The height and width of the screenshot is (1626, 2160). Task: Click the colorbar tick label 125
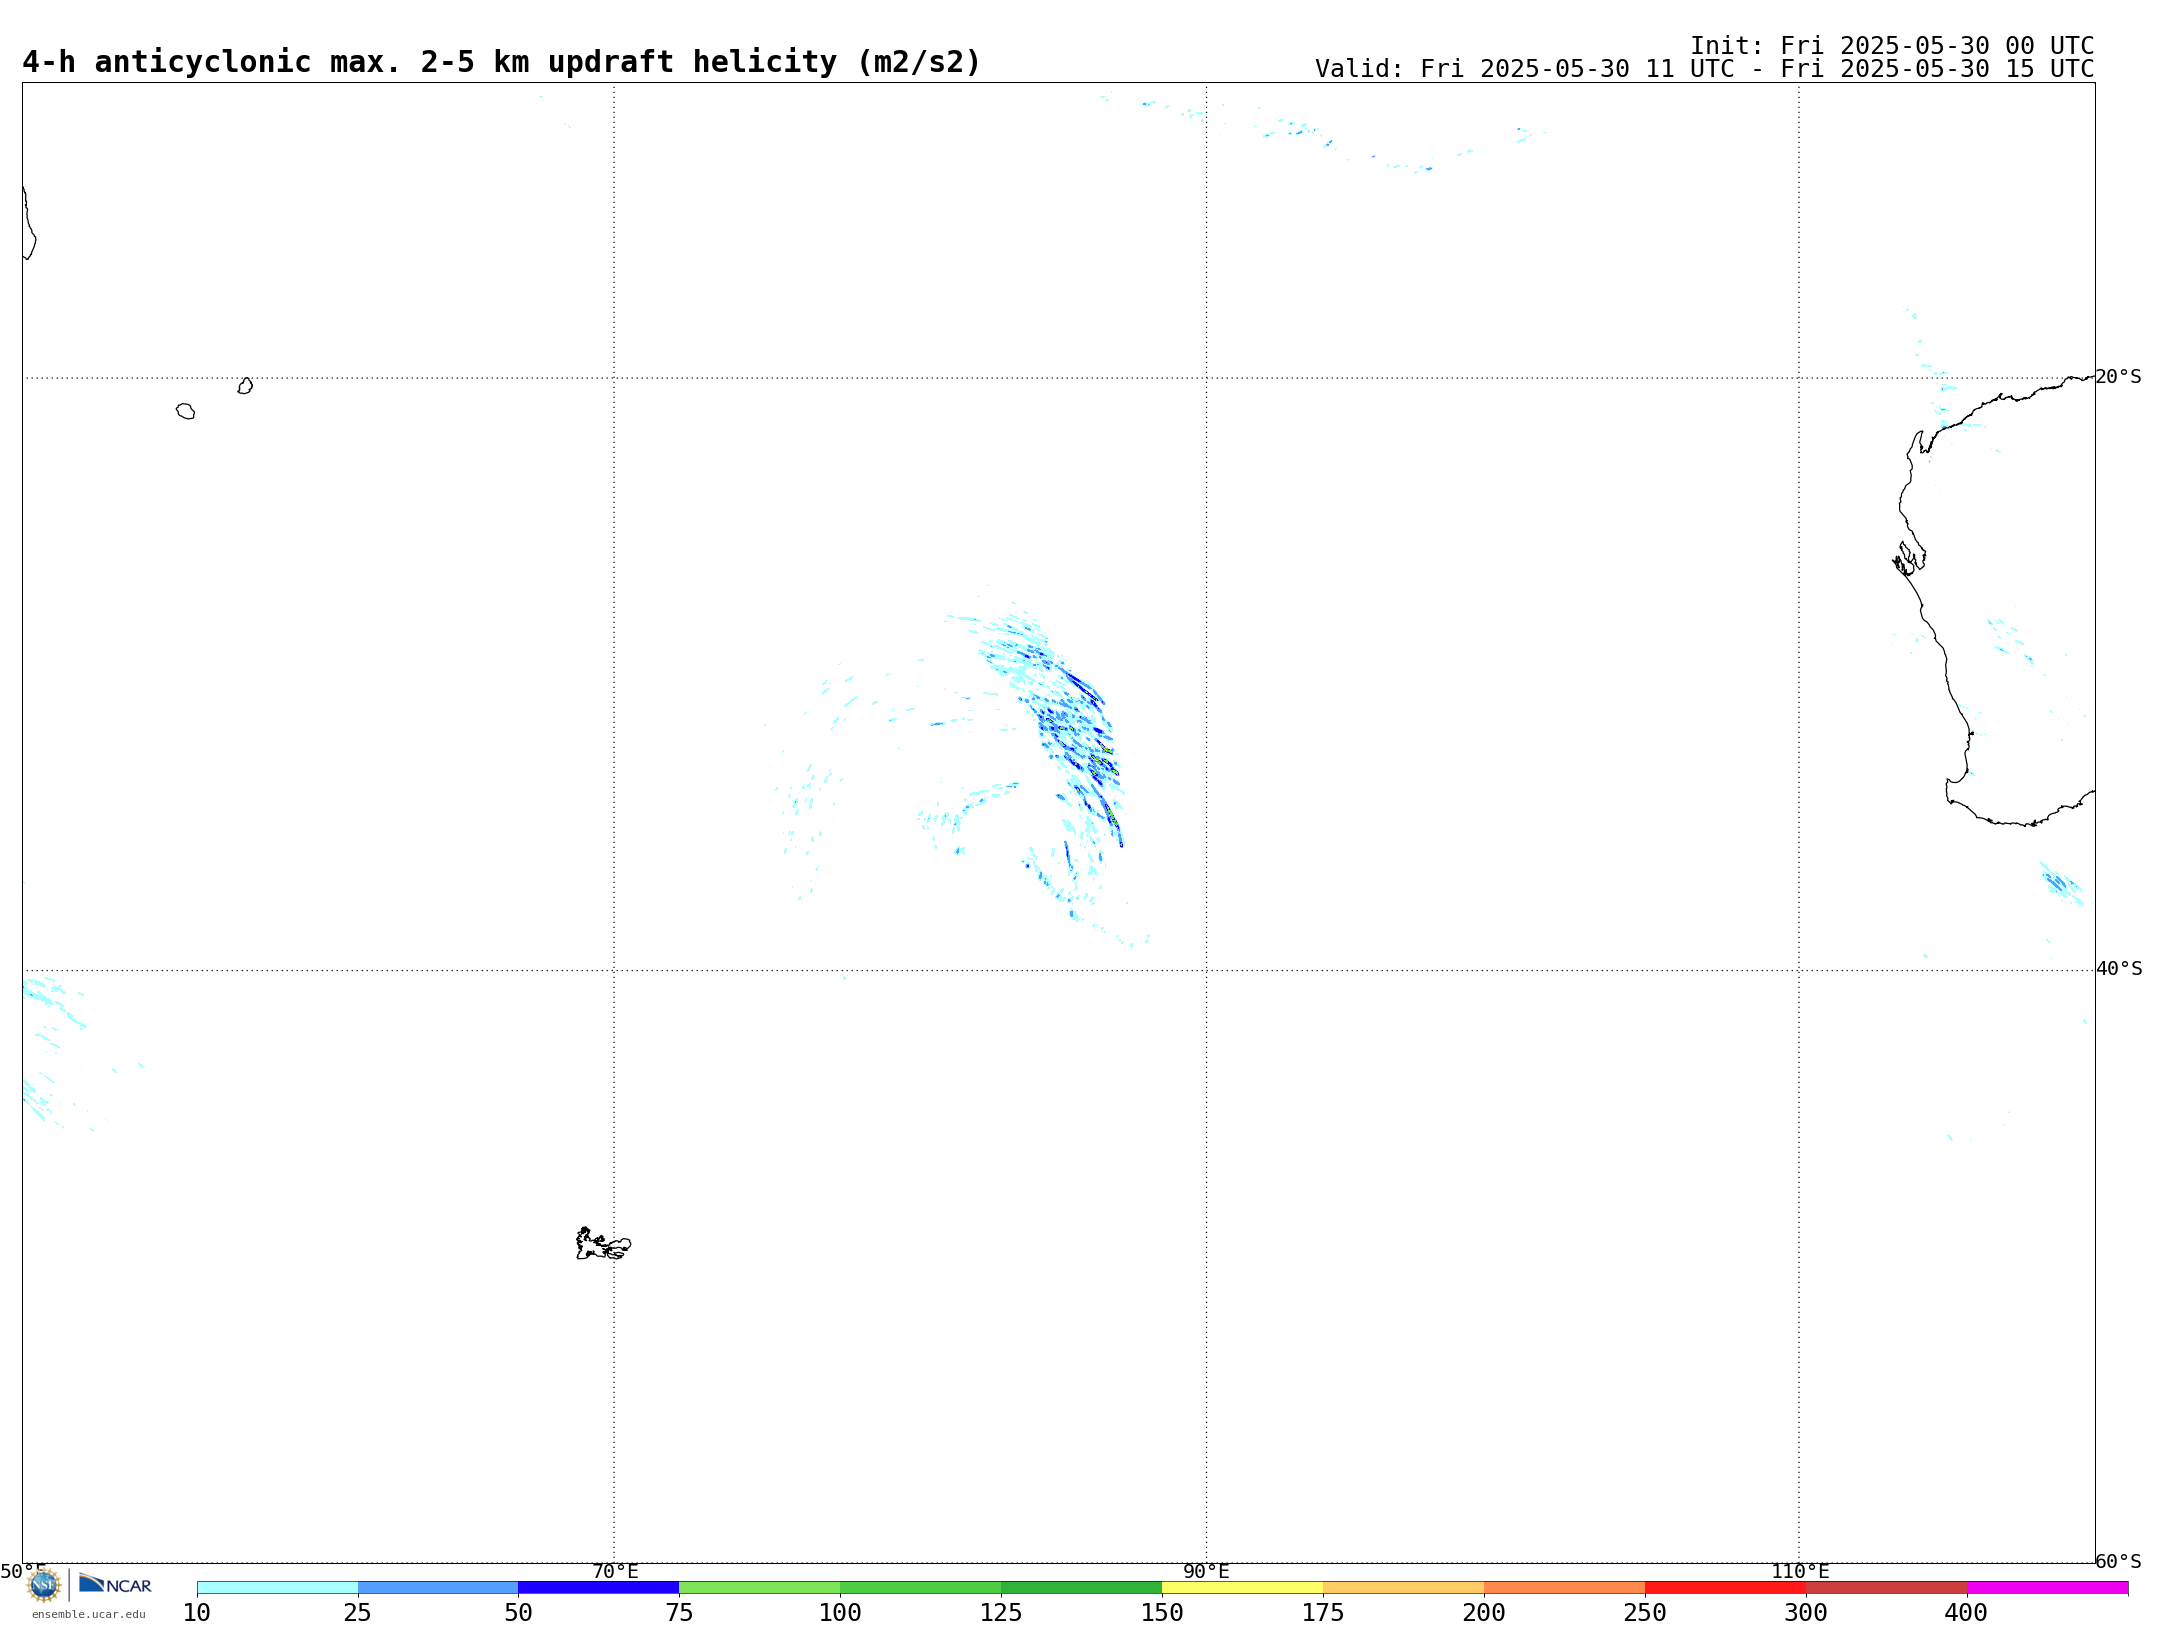[x=1001, y=1613]
